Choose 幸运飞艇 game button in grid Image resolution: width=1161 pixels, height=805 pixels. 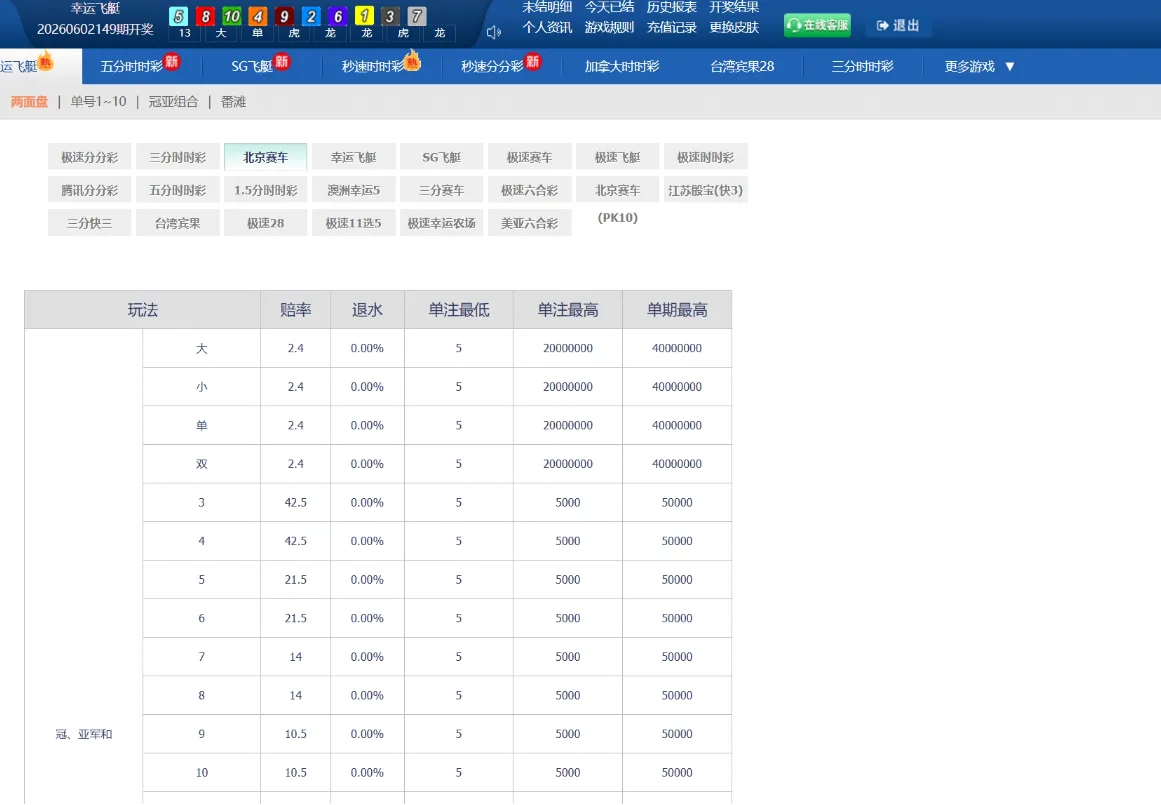pos(354,157)
